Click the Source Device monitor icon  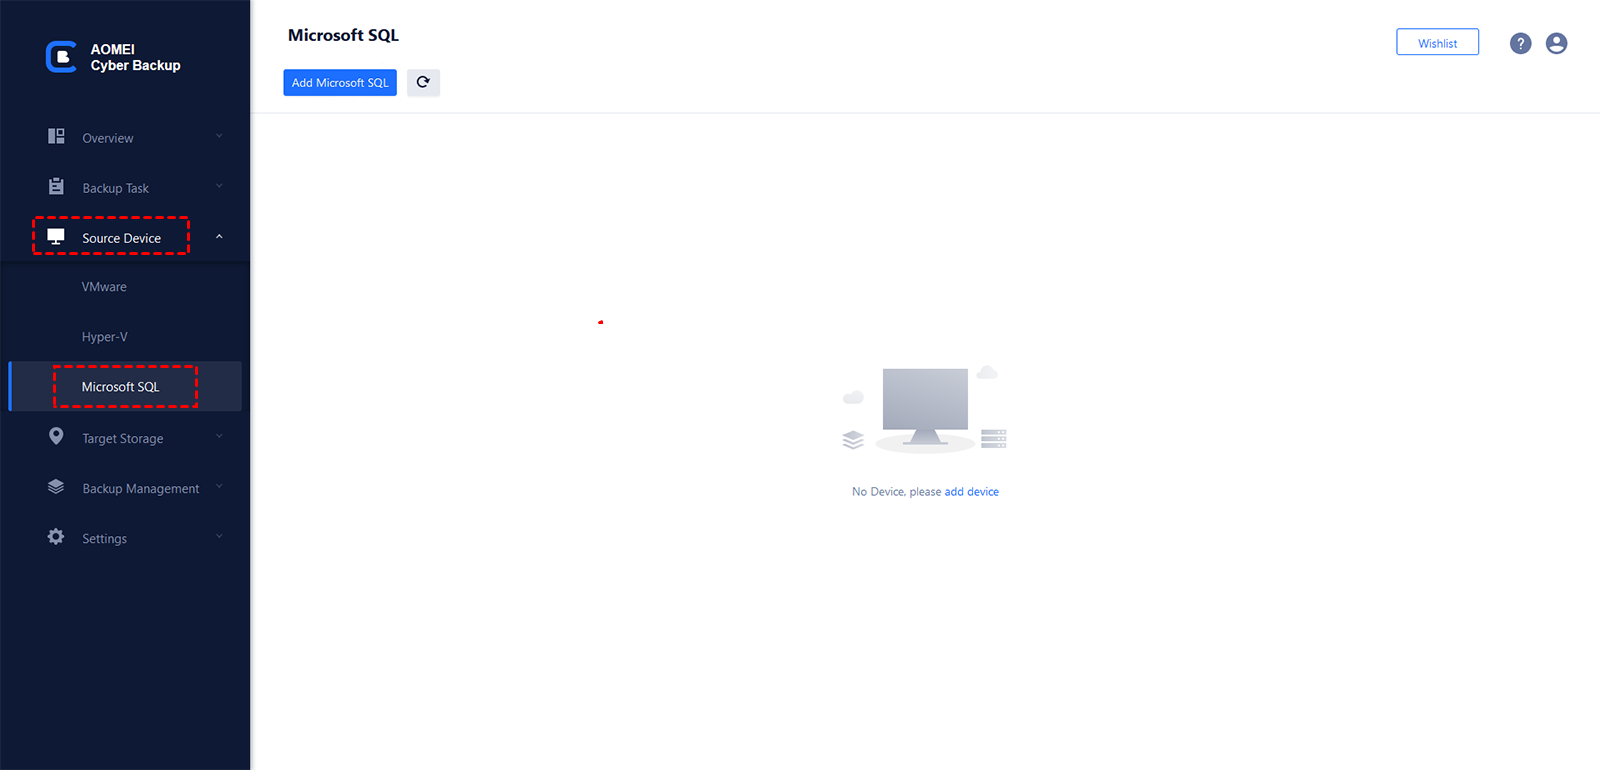(x=56, y=237)
